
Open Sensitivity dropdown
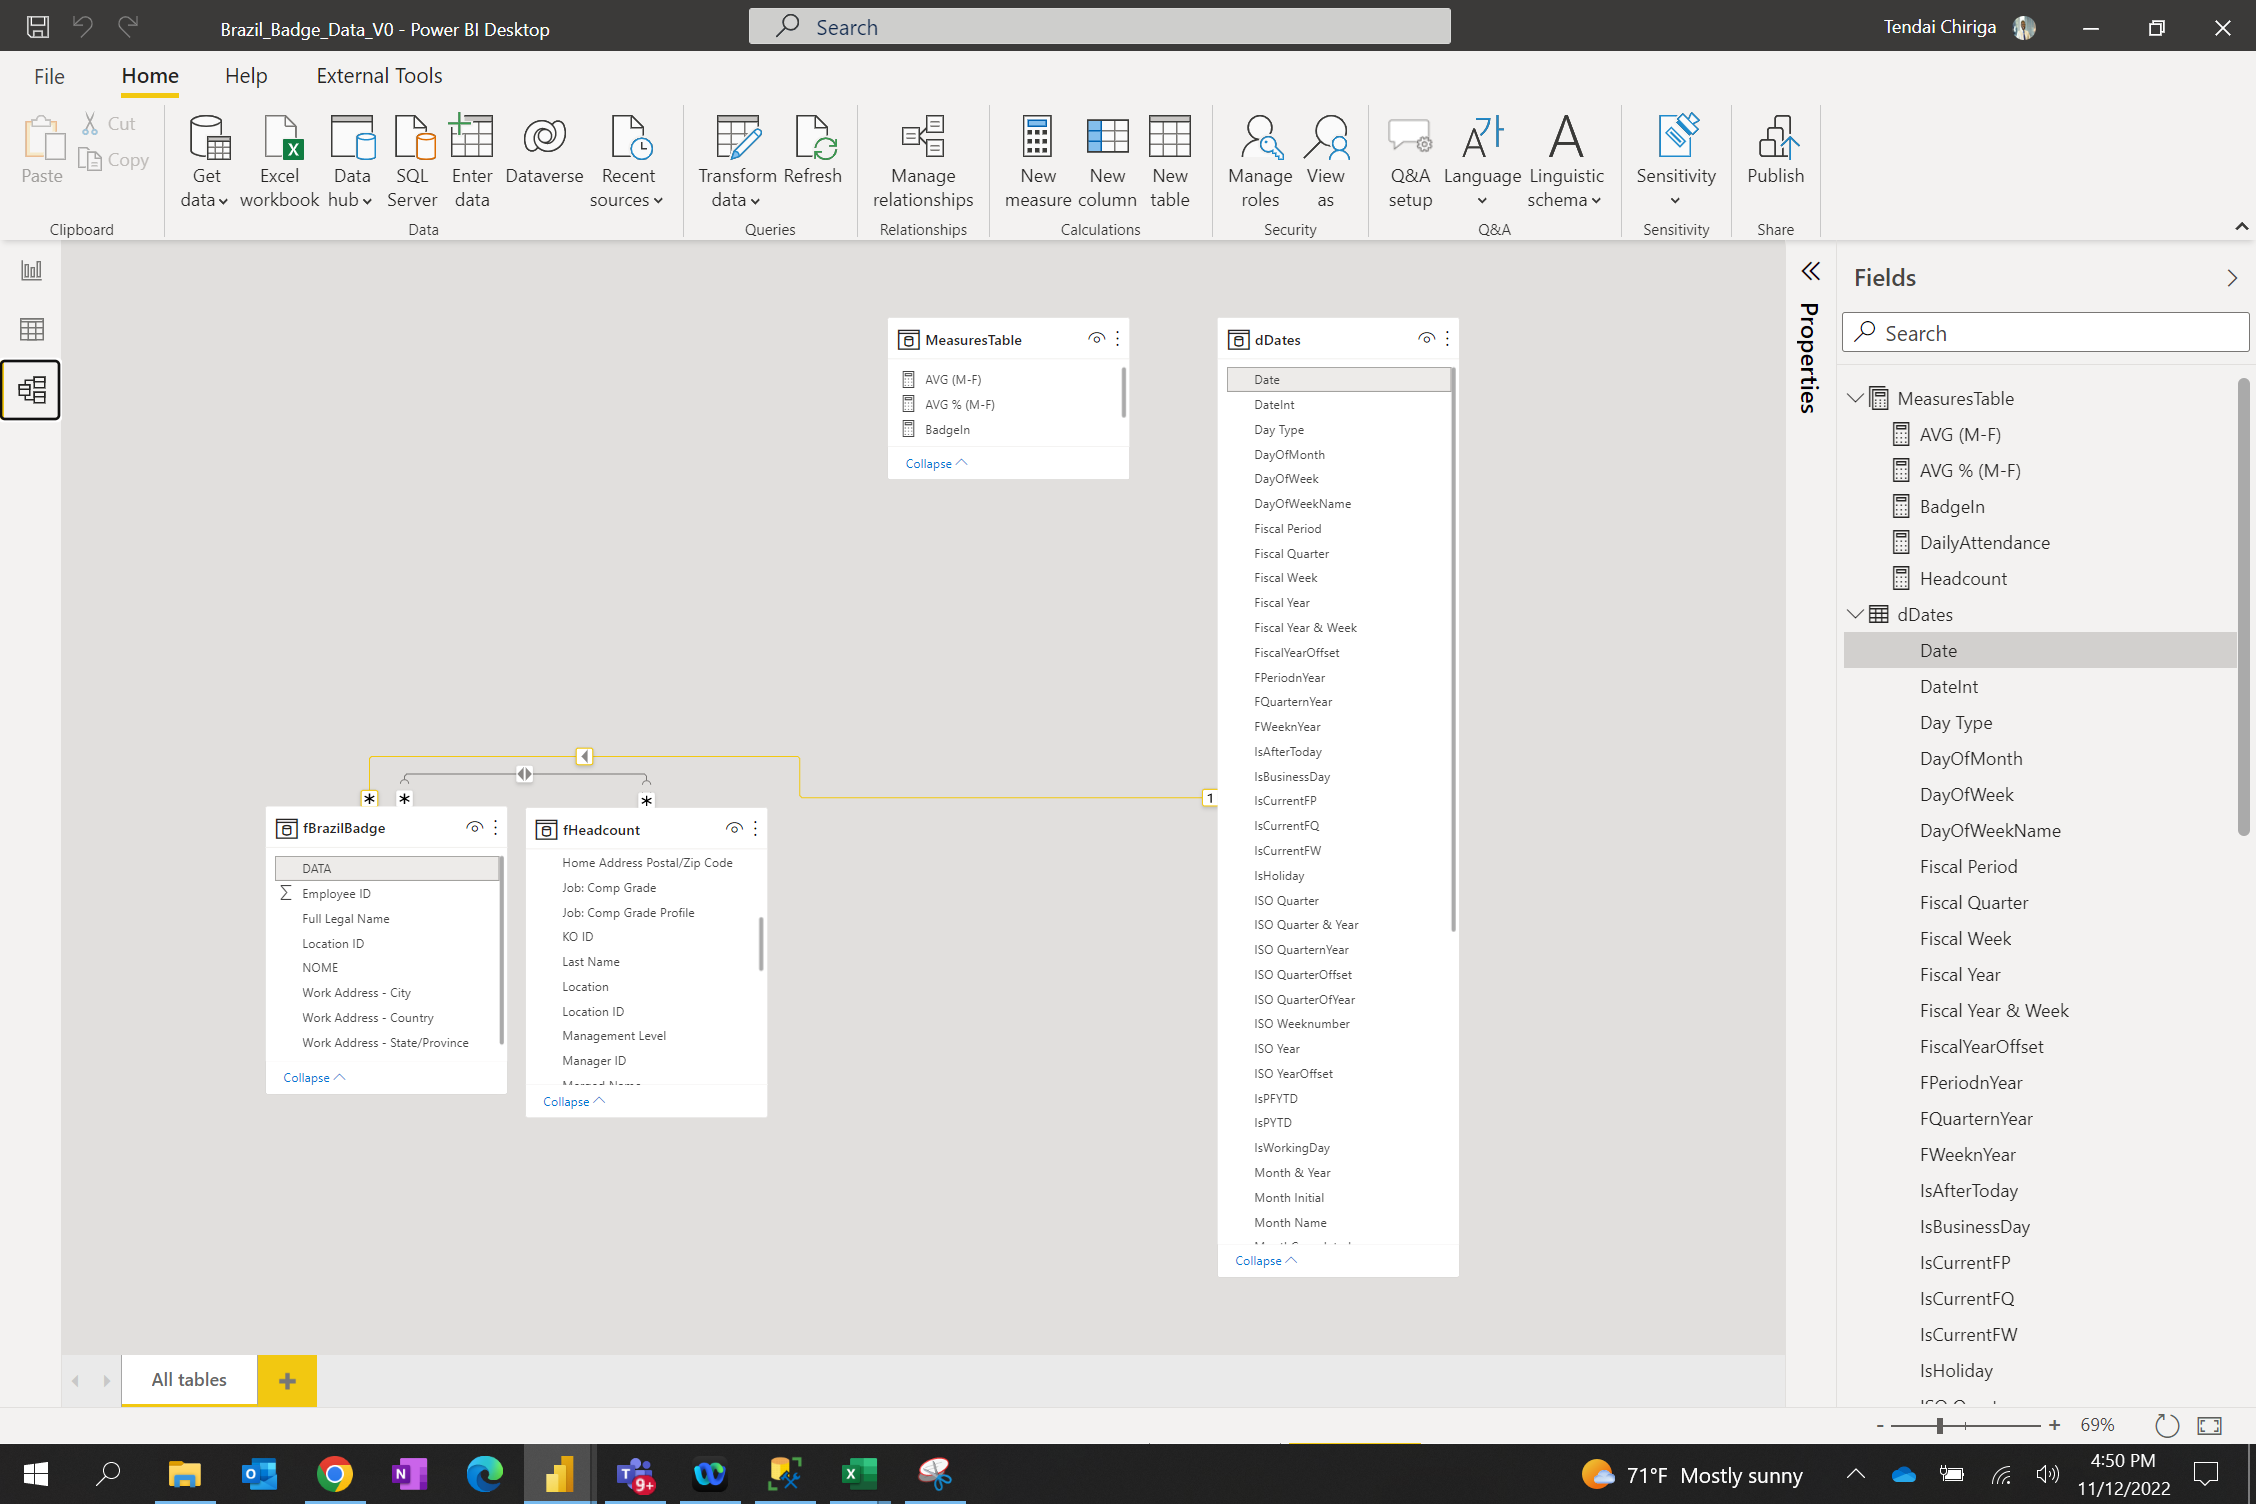click(1676, 162)
